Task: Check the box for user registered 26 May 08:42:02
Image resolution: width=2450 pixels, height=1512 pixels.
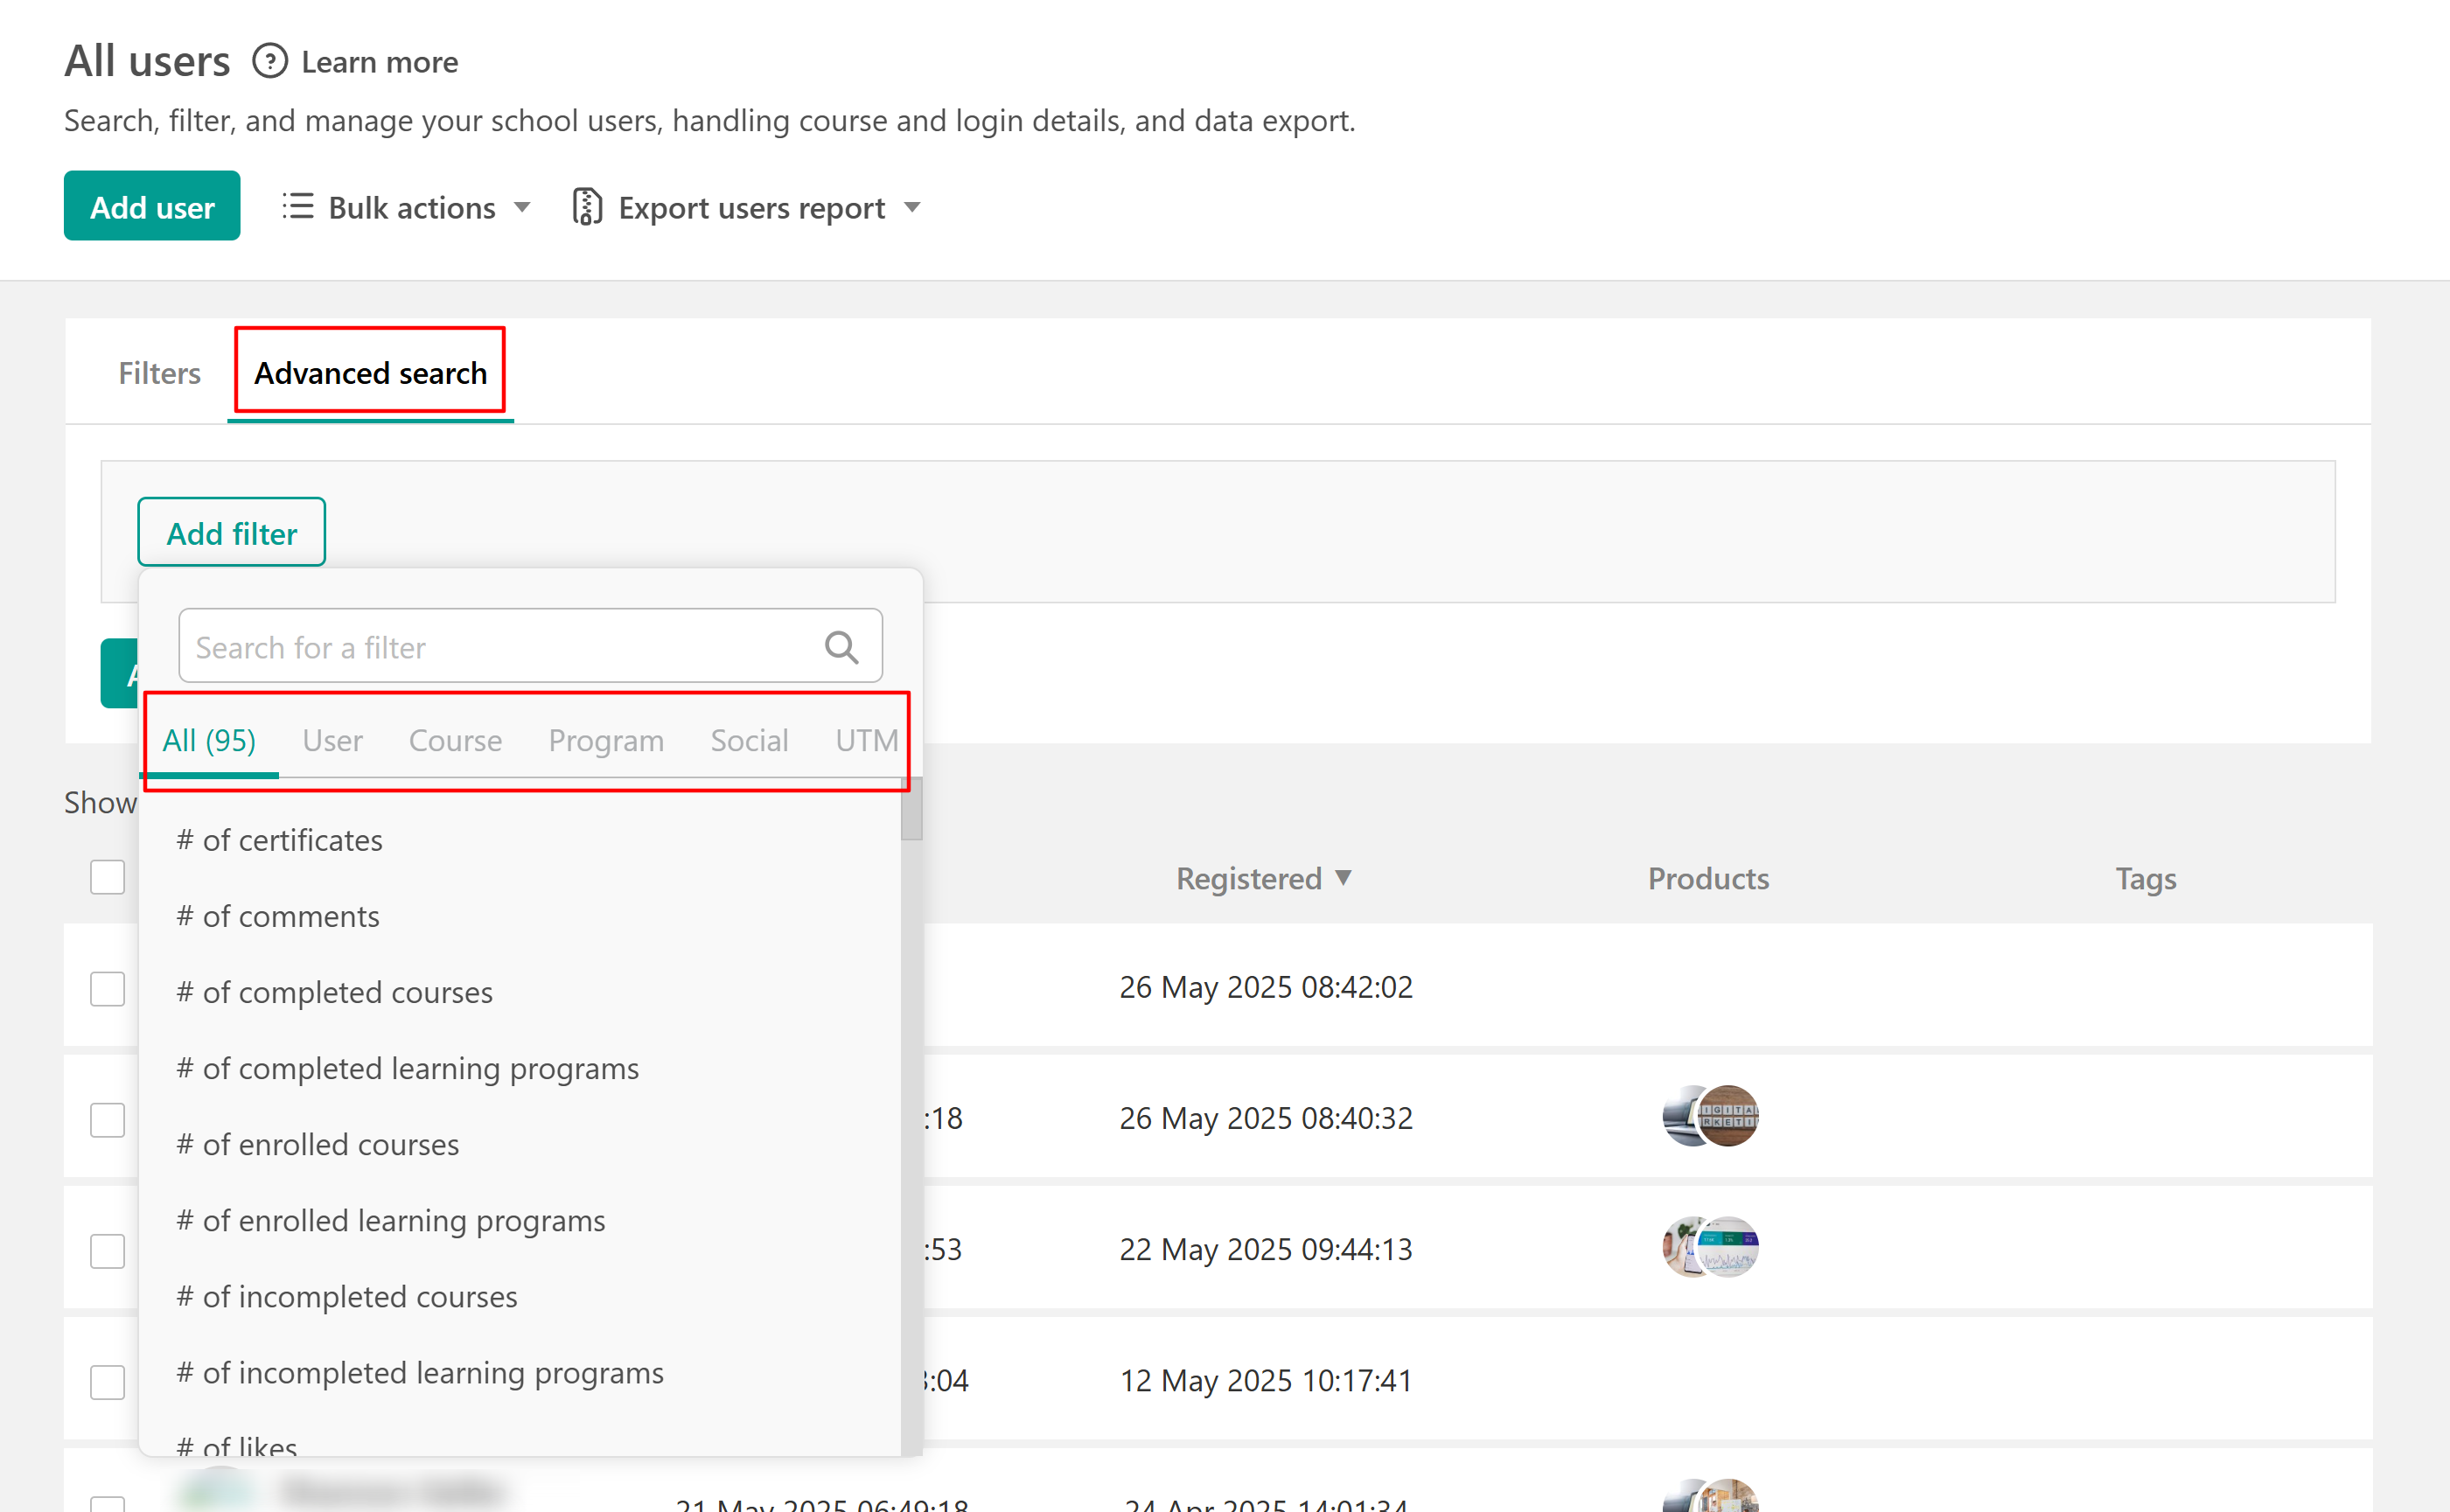Action: click(107, 988)
